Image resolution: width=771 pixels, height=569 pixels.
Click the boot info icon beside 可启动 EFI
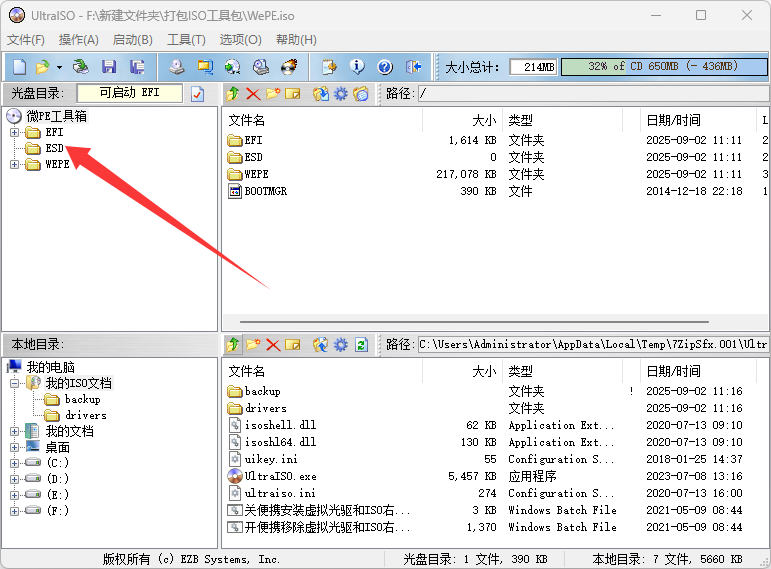pos(198,94)
